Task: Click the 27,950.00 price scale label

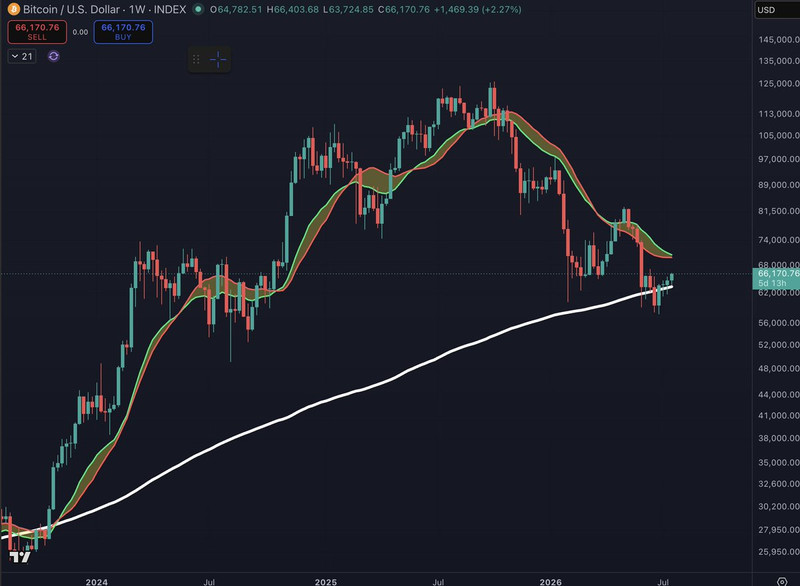Action: [x=779, y=530]
